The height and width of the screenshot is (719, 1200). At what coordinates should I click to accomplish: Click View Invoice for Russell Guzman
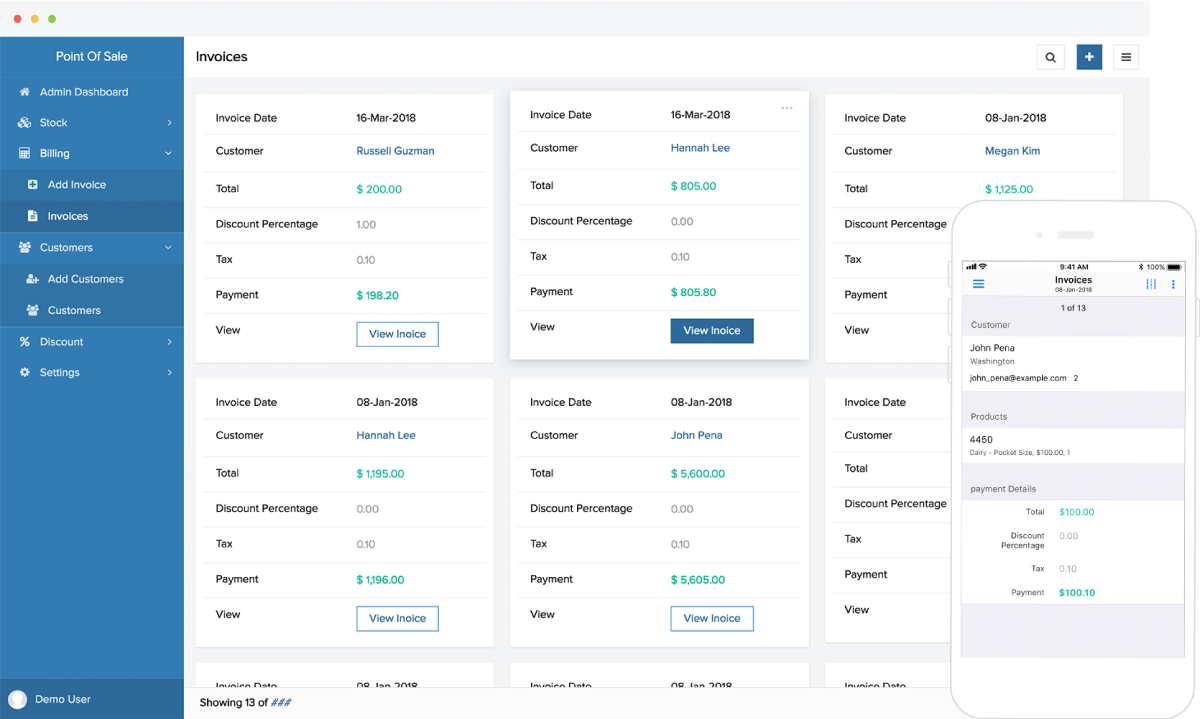397,334
